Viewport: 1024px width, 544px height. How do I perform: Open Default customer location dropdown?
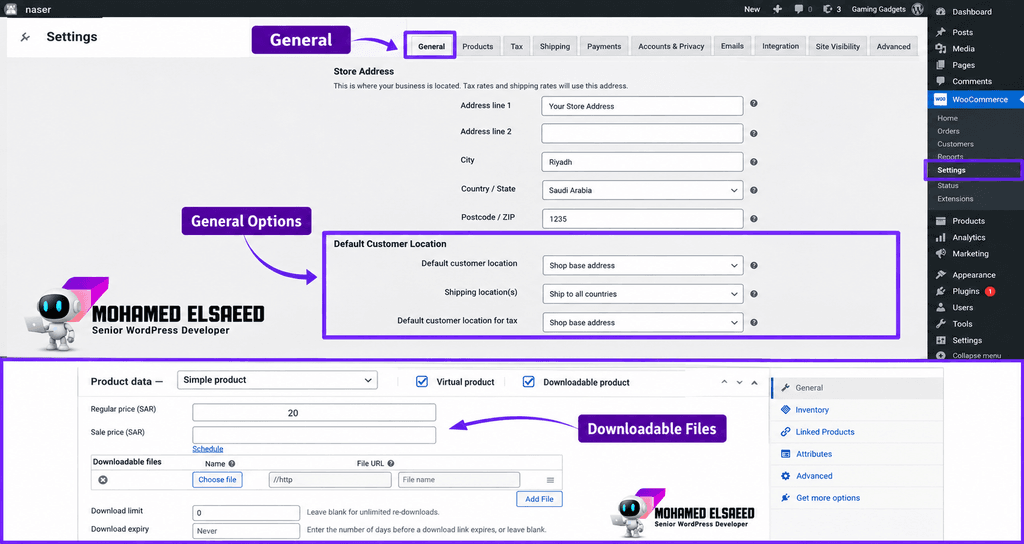(643, 265)
